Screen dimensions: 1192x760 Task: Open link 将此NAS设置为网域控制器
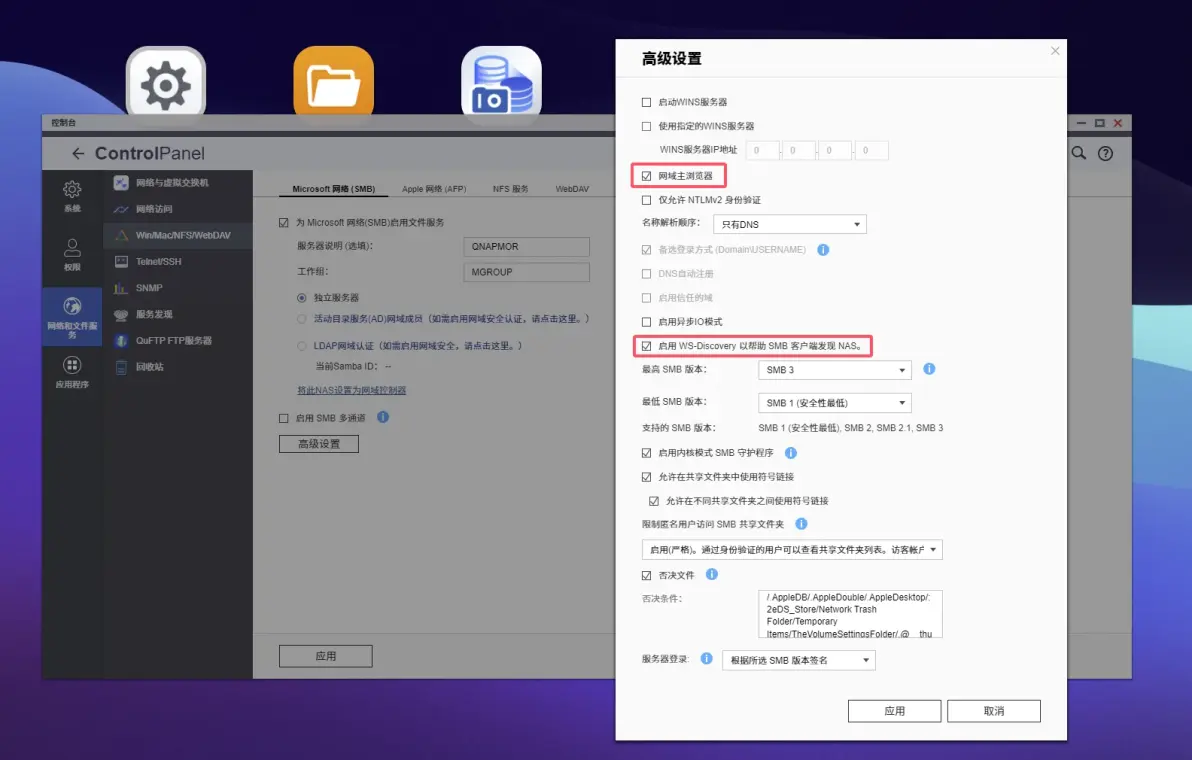[x=351, y=390]
